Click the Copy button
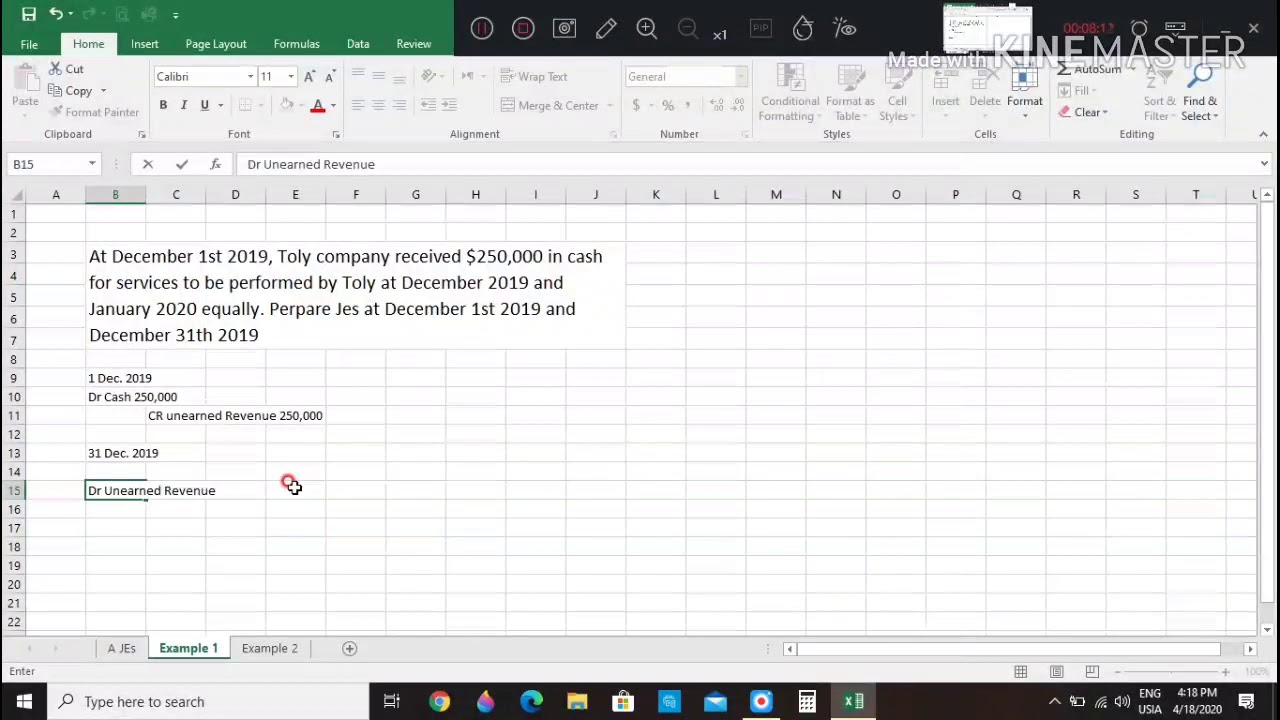The height and width of the screenshot is (720, 1280). [x=70, y=91]
